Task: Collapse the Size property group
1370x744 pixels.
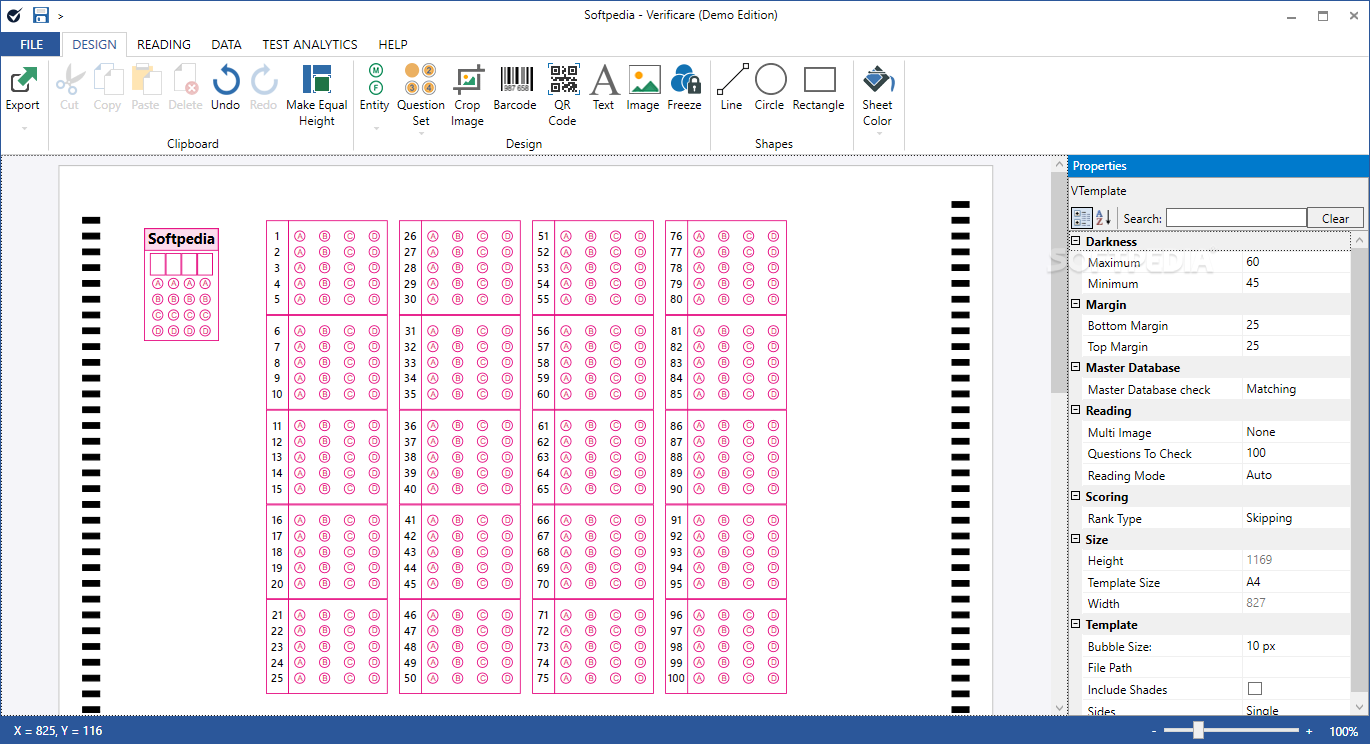Action: coord(1076,540)
